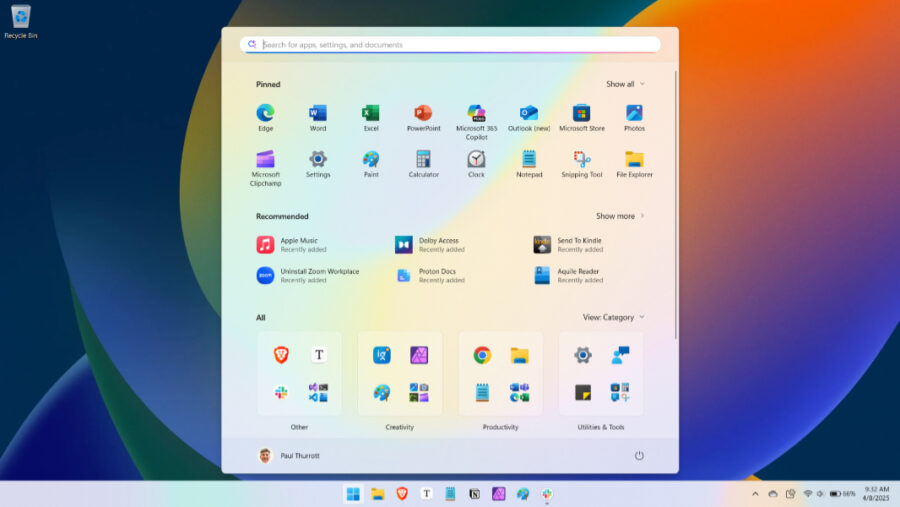
Task: Open Typora in the Other category
Action: (x=319, y=355)
